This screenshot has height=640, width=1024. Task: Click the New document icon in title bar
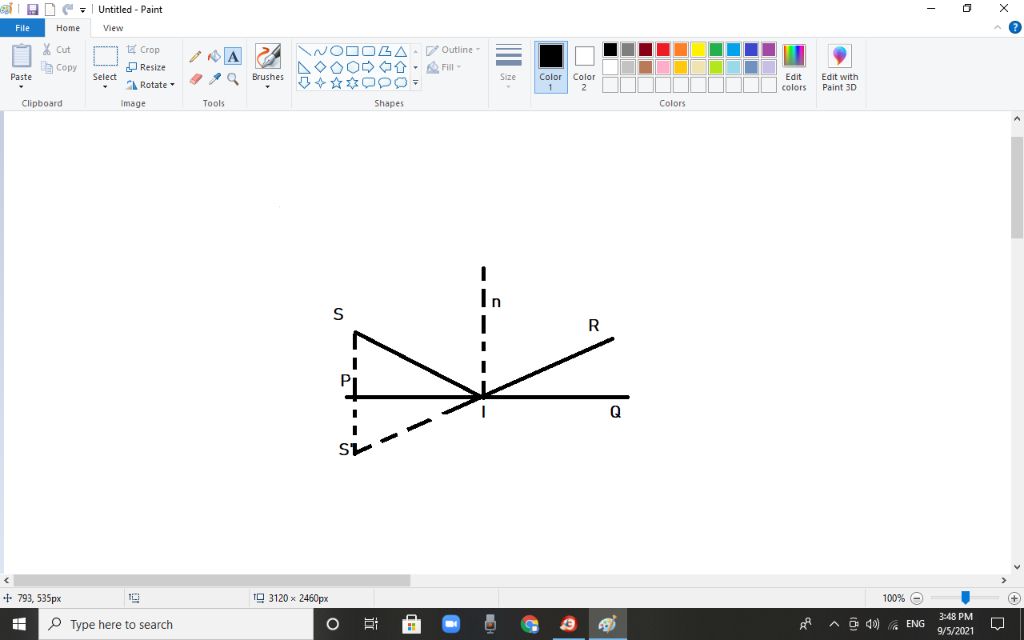click(50, 9)
